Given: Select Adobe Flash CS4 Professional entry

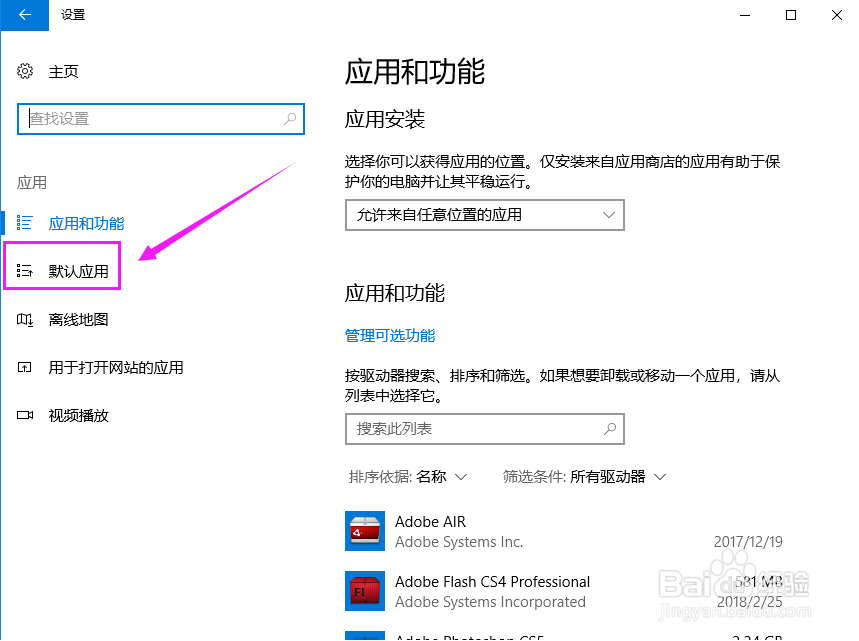Looking at the screenshot, I should pos(564,591).
